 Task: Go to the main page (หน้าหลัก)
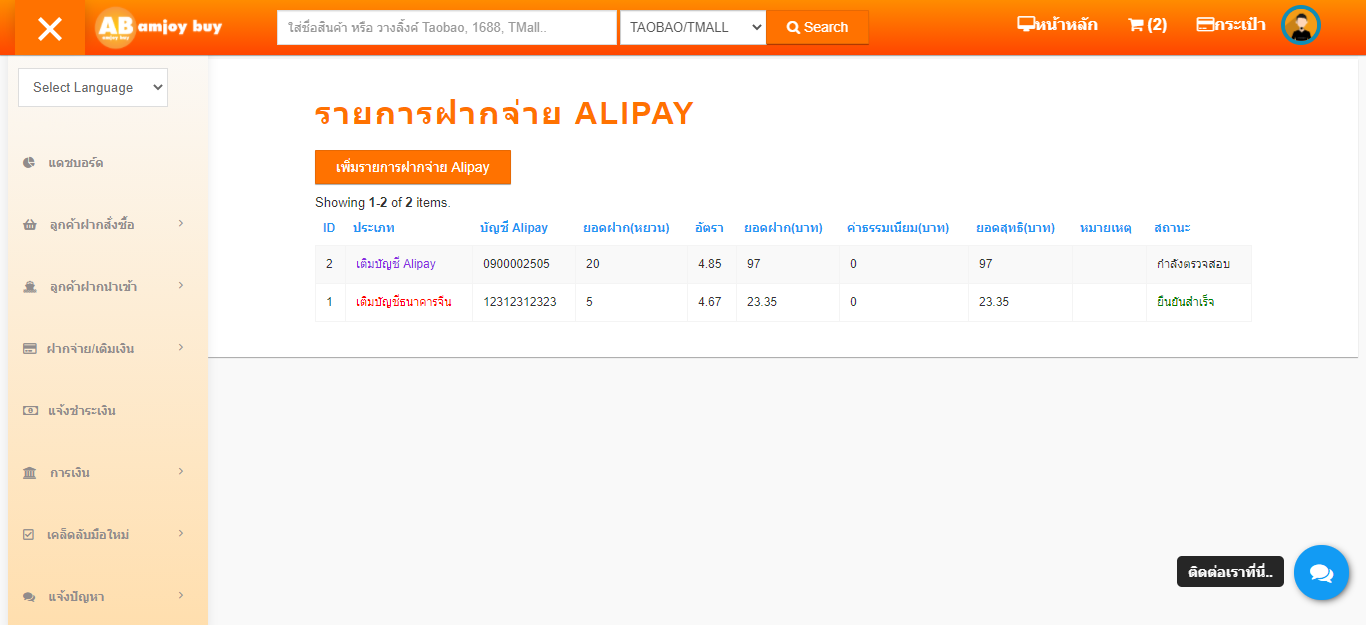1057,25
